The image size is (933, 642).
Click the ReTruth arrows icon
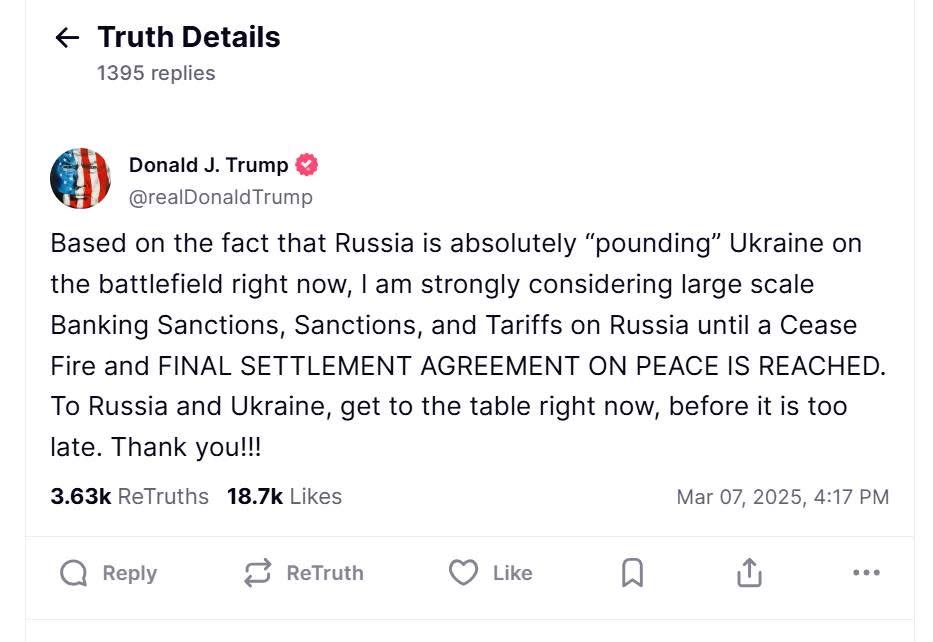(257, 573)
